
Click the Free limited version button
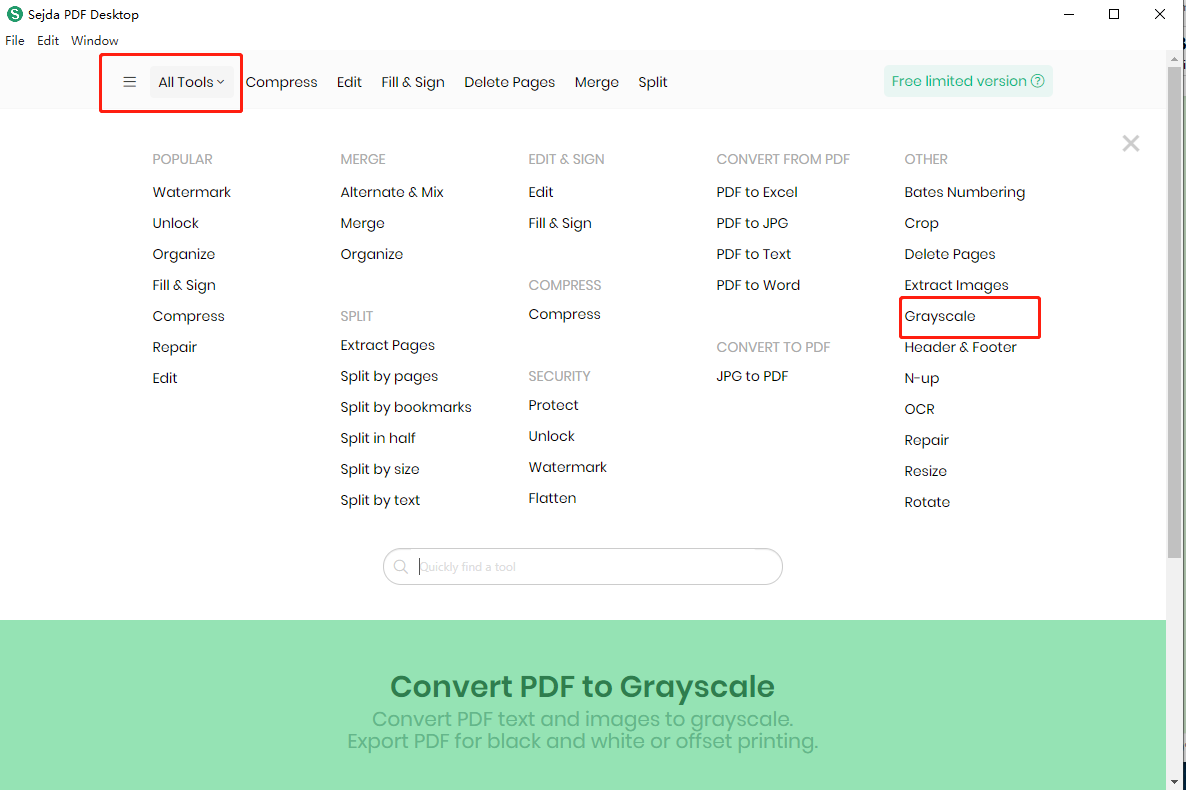(968, 81)
